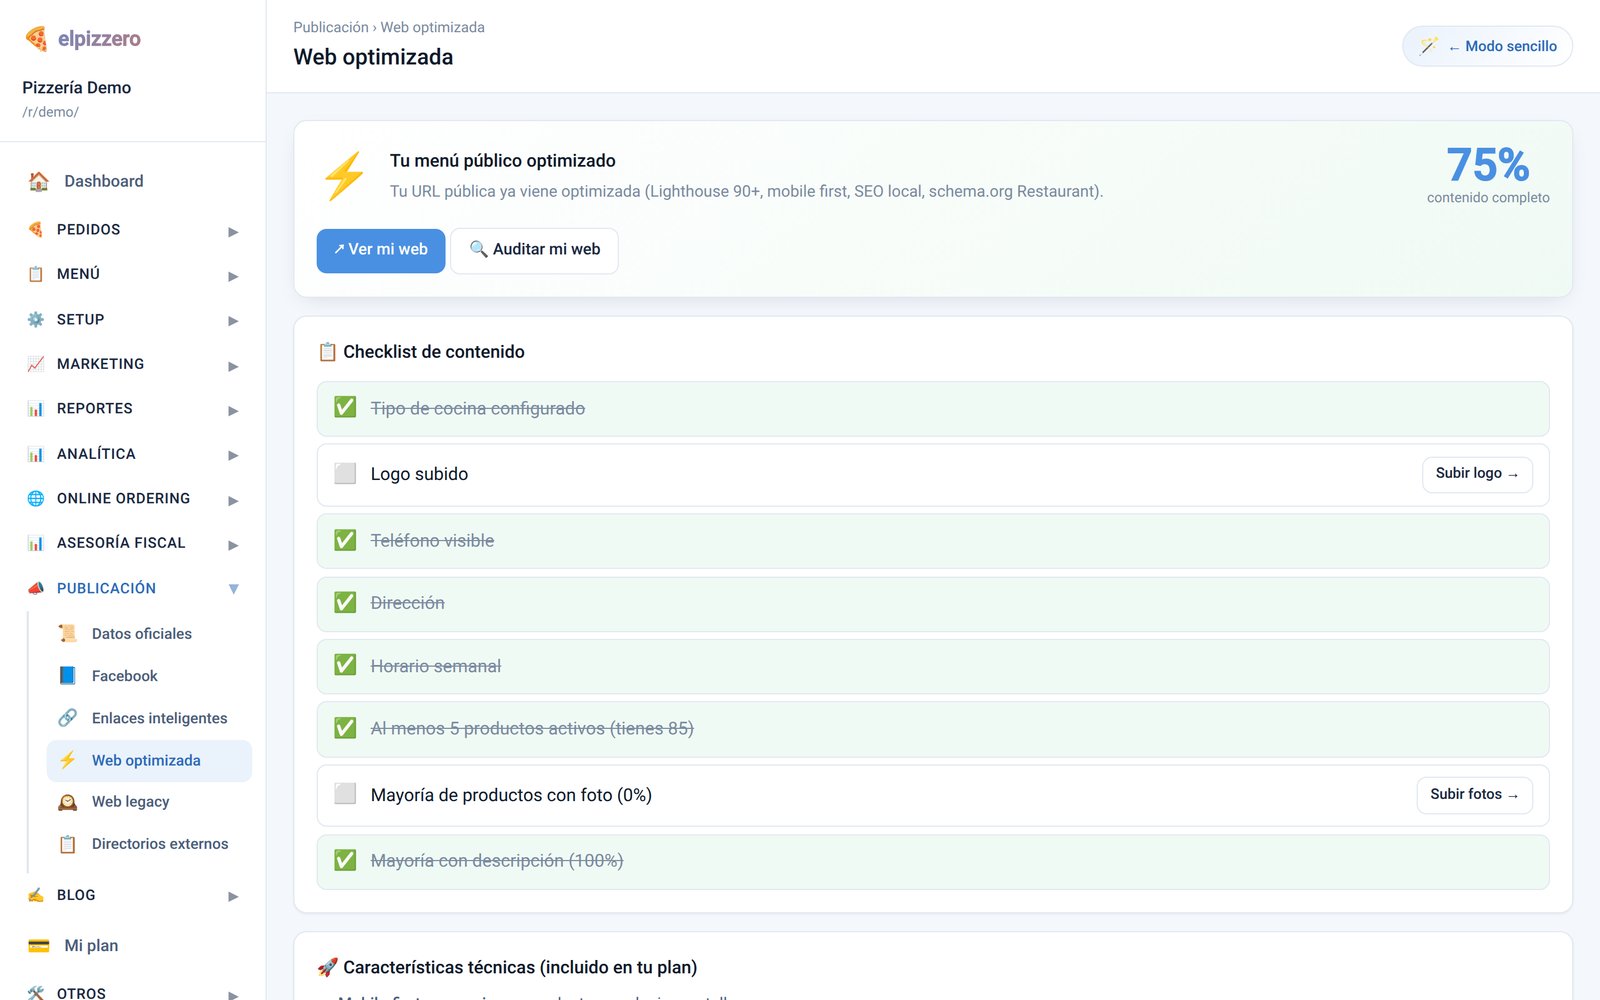
Task: Toggle the Mayoría con descripción checkbox
Action: coord(345,860)
